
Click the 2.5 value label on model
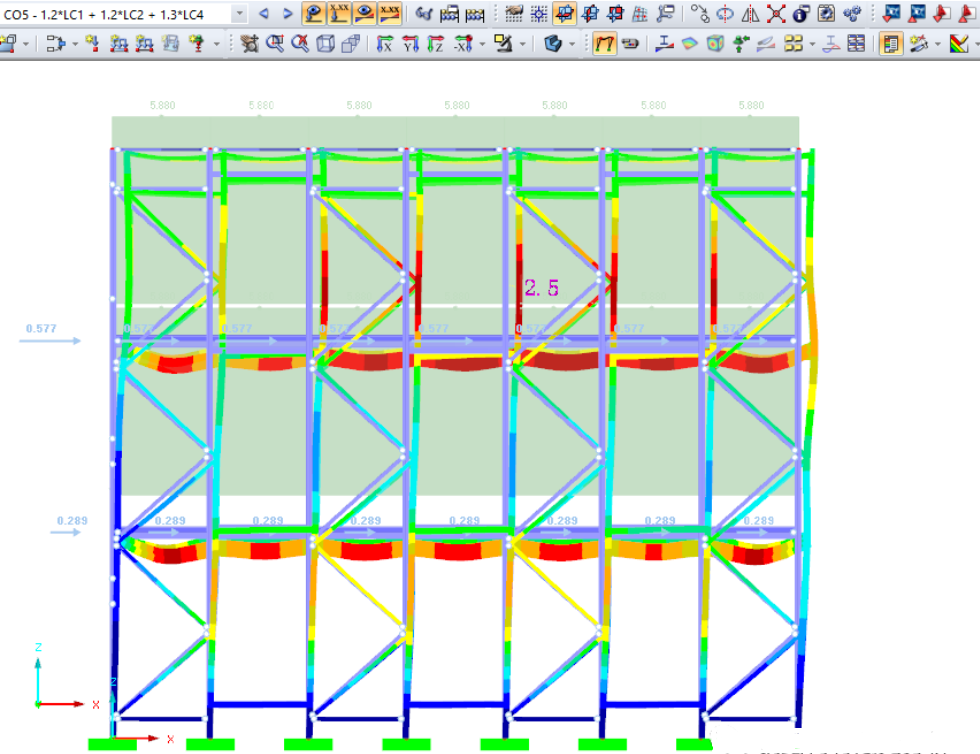(542, 288)
